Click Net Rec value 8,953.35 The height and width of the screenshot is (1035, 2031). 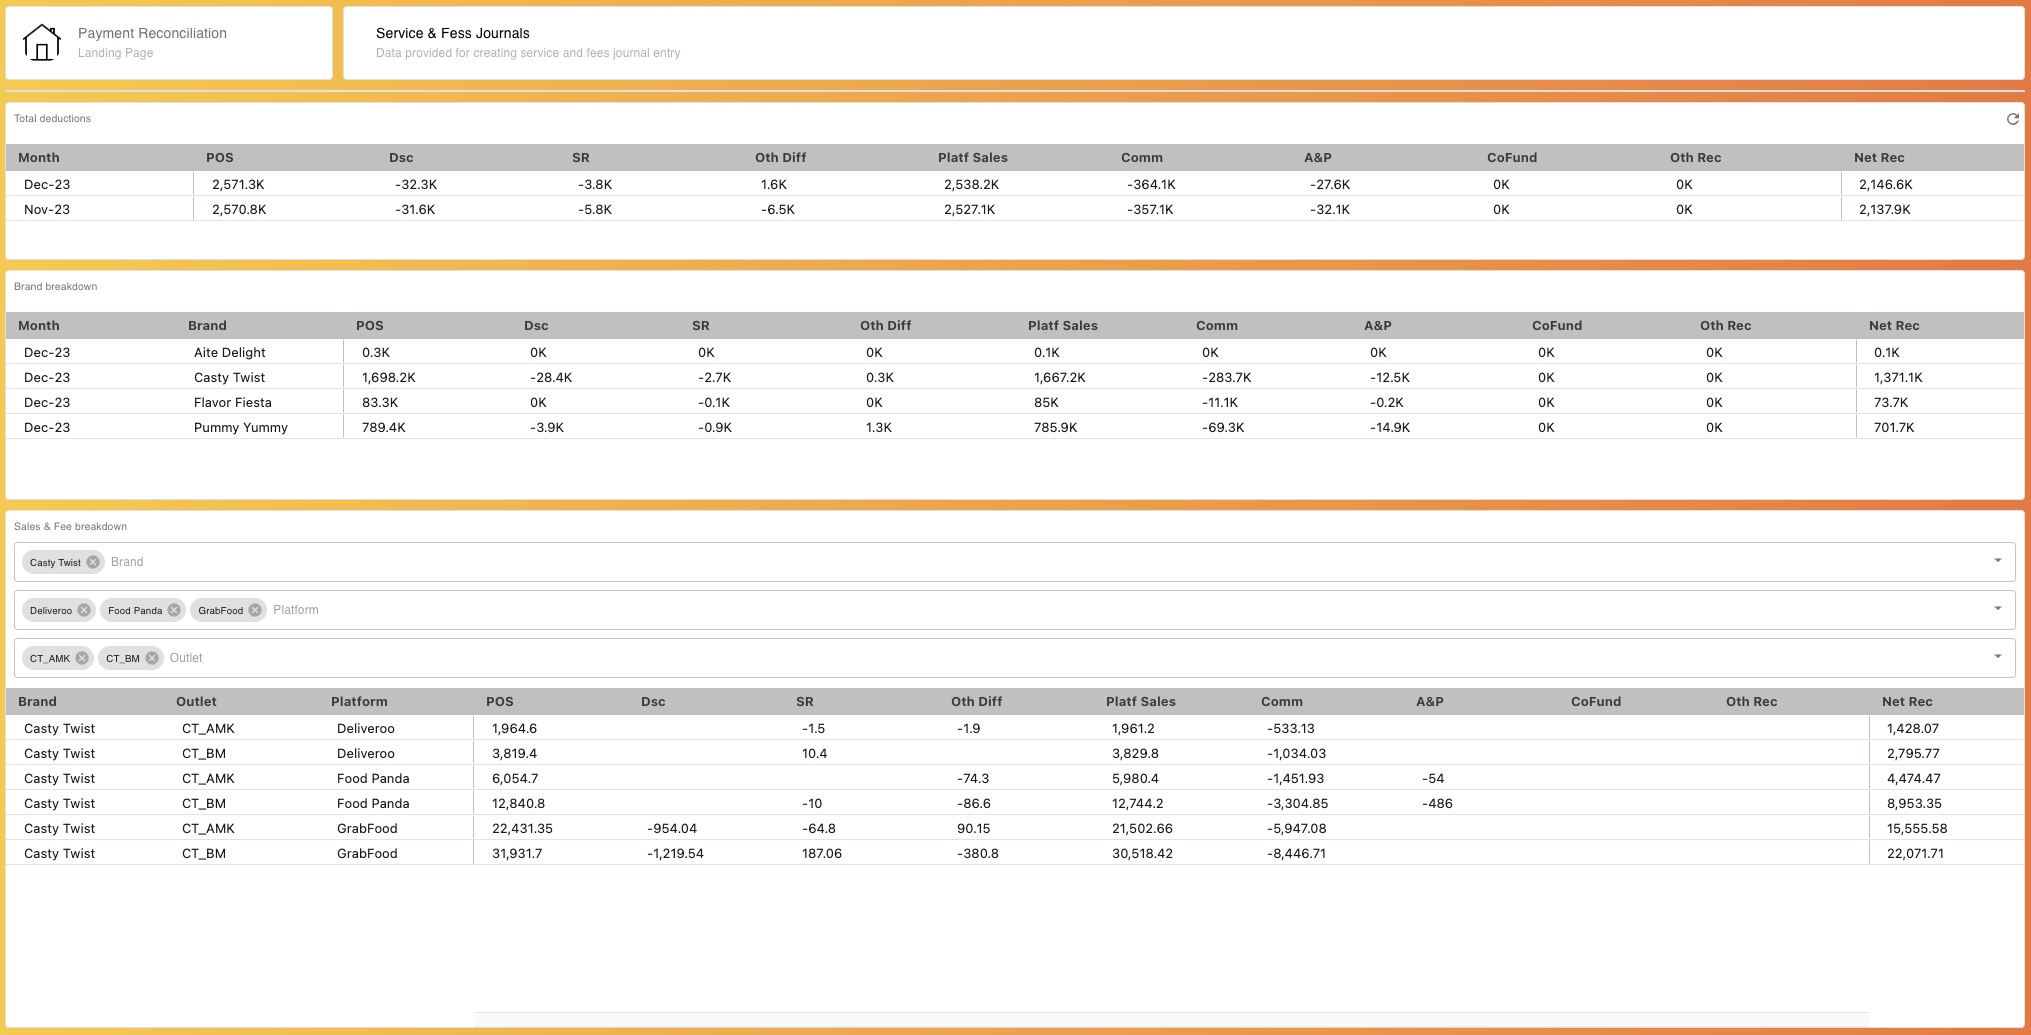[1914, 803]
